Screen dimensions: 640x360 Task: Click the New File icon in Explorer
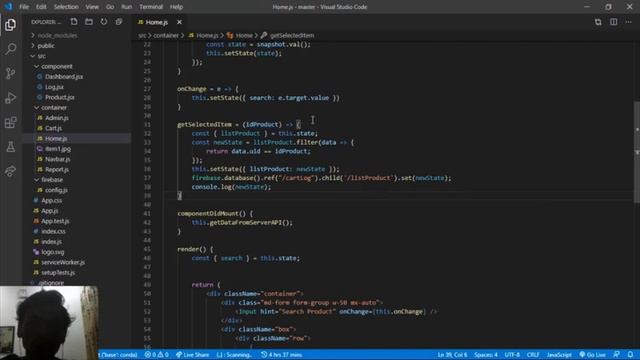74,22
